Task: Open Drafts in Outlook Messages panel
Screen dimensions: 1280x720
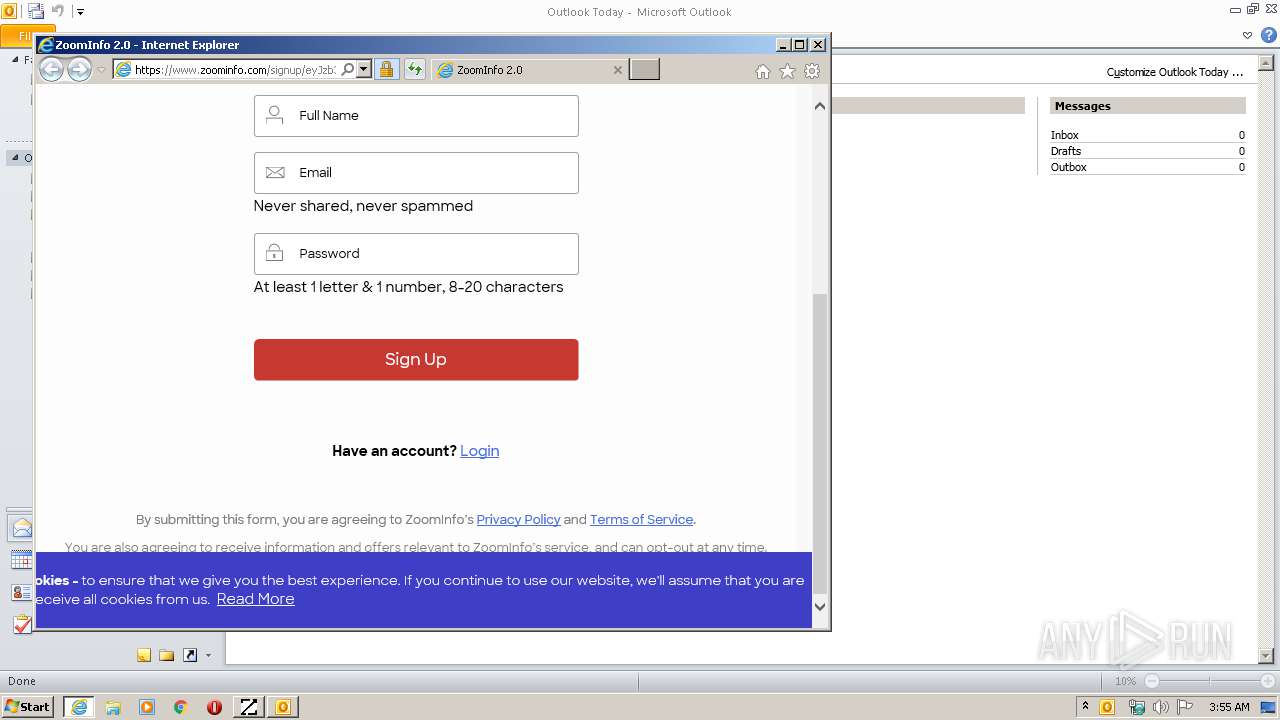Action: tap(1065, 151)
